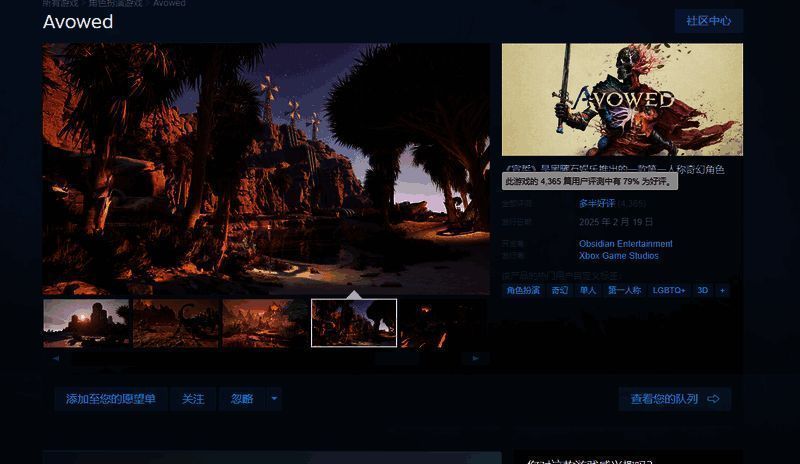Click the right arrow of the screenshot strip

point(476,358)
